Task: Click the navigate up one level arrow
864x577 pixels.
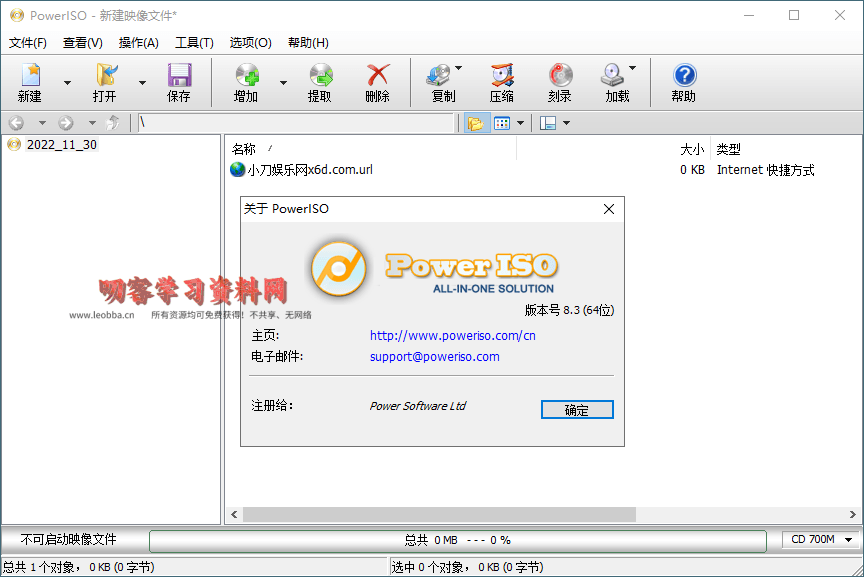Action: [x=113, y=123]
